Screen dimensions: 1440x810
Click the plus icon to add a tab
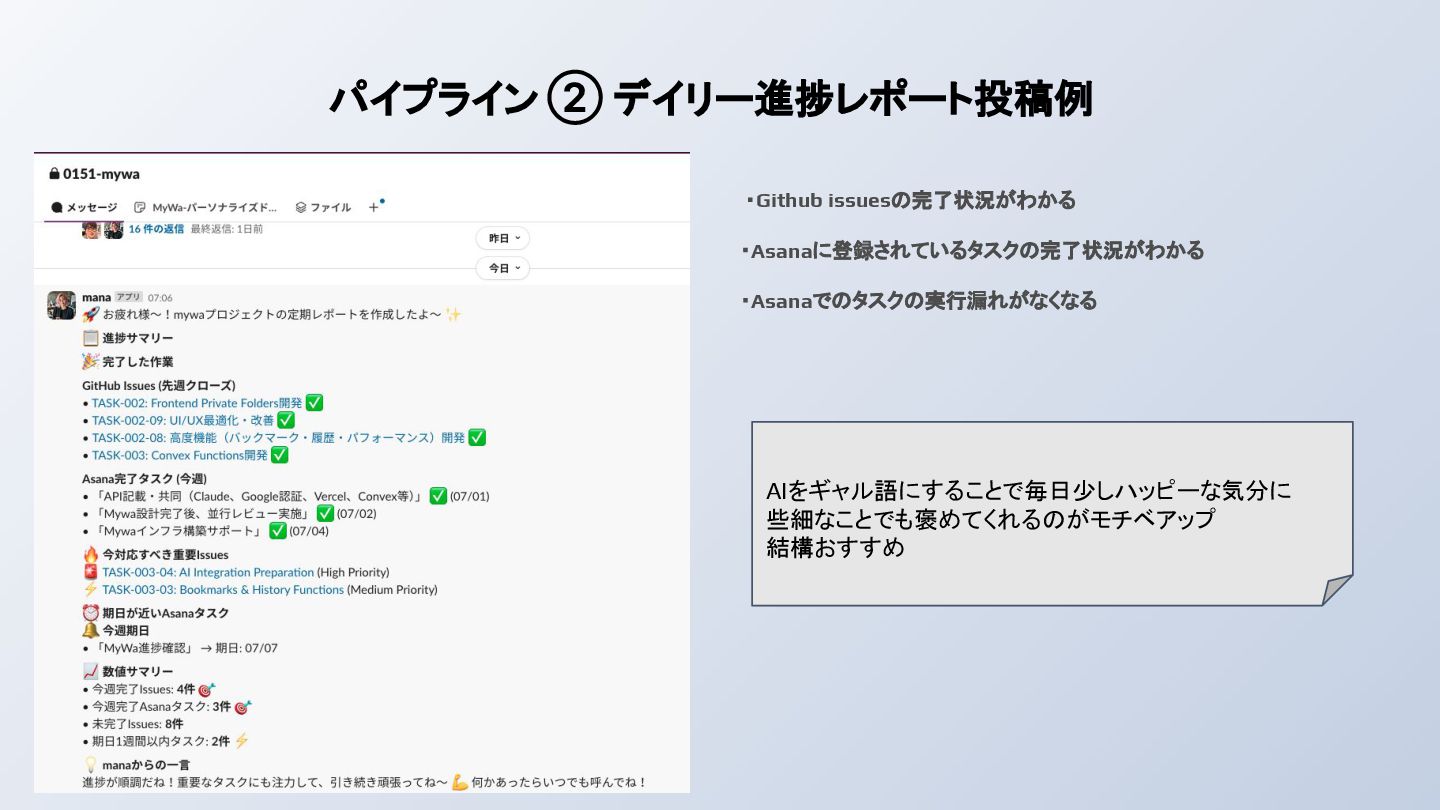(x=374, y=207)
